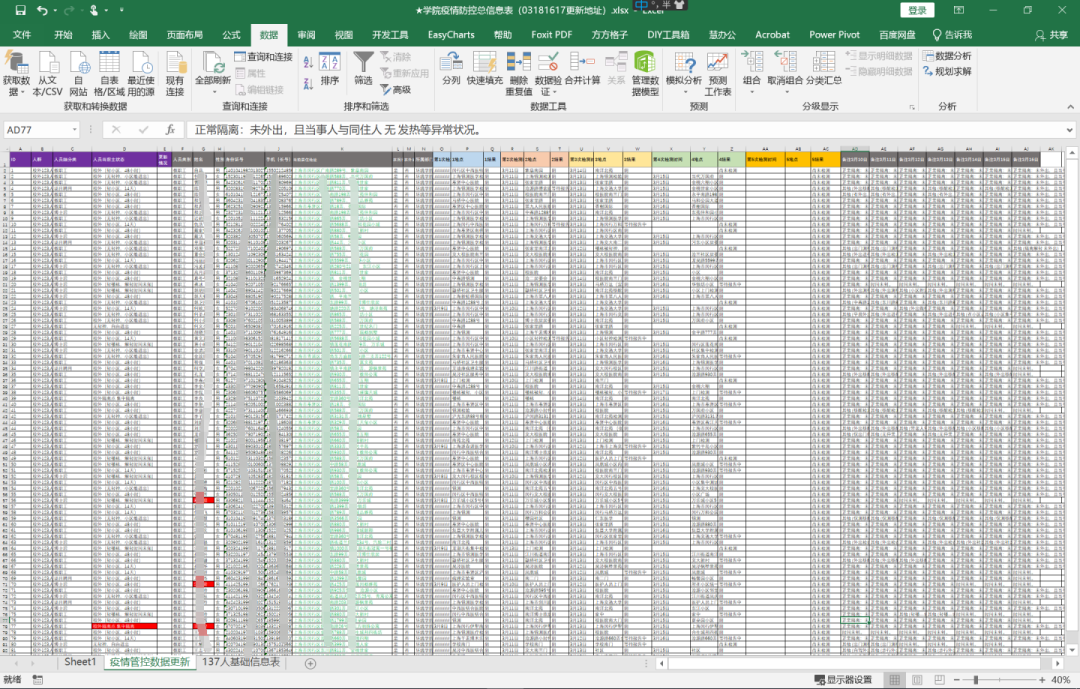Open the Name Box dropdown for AD77
1080x689 pixels.
[x=74, y=130]
